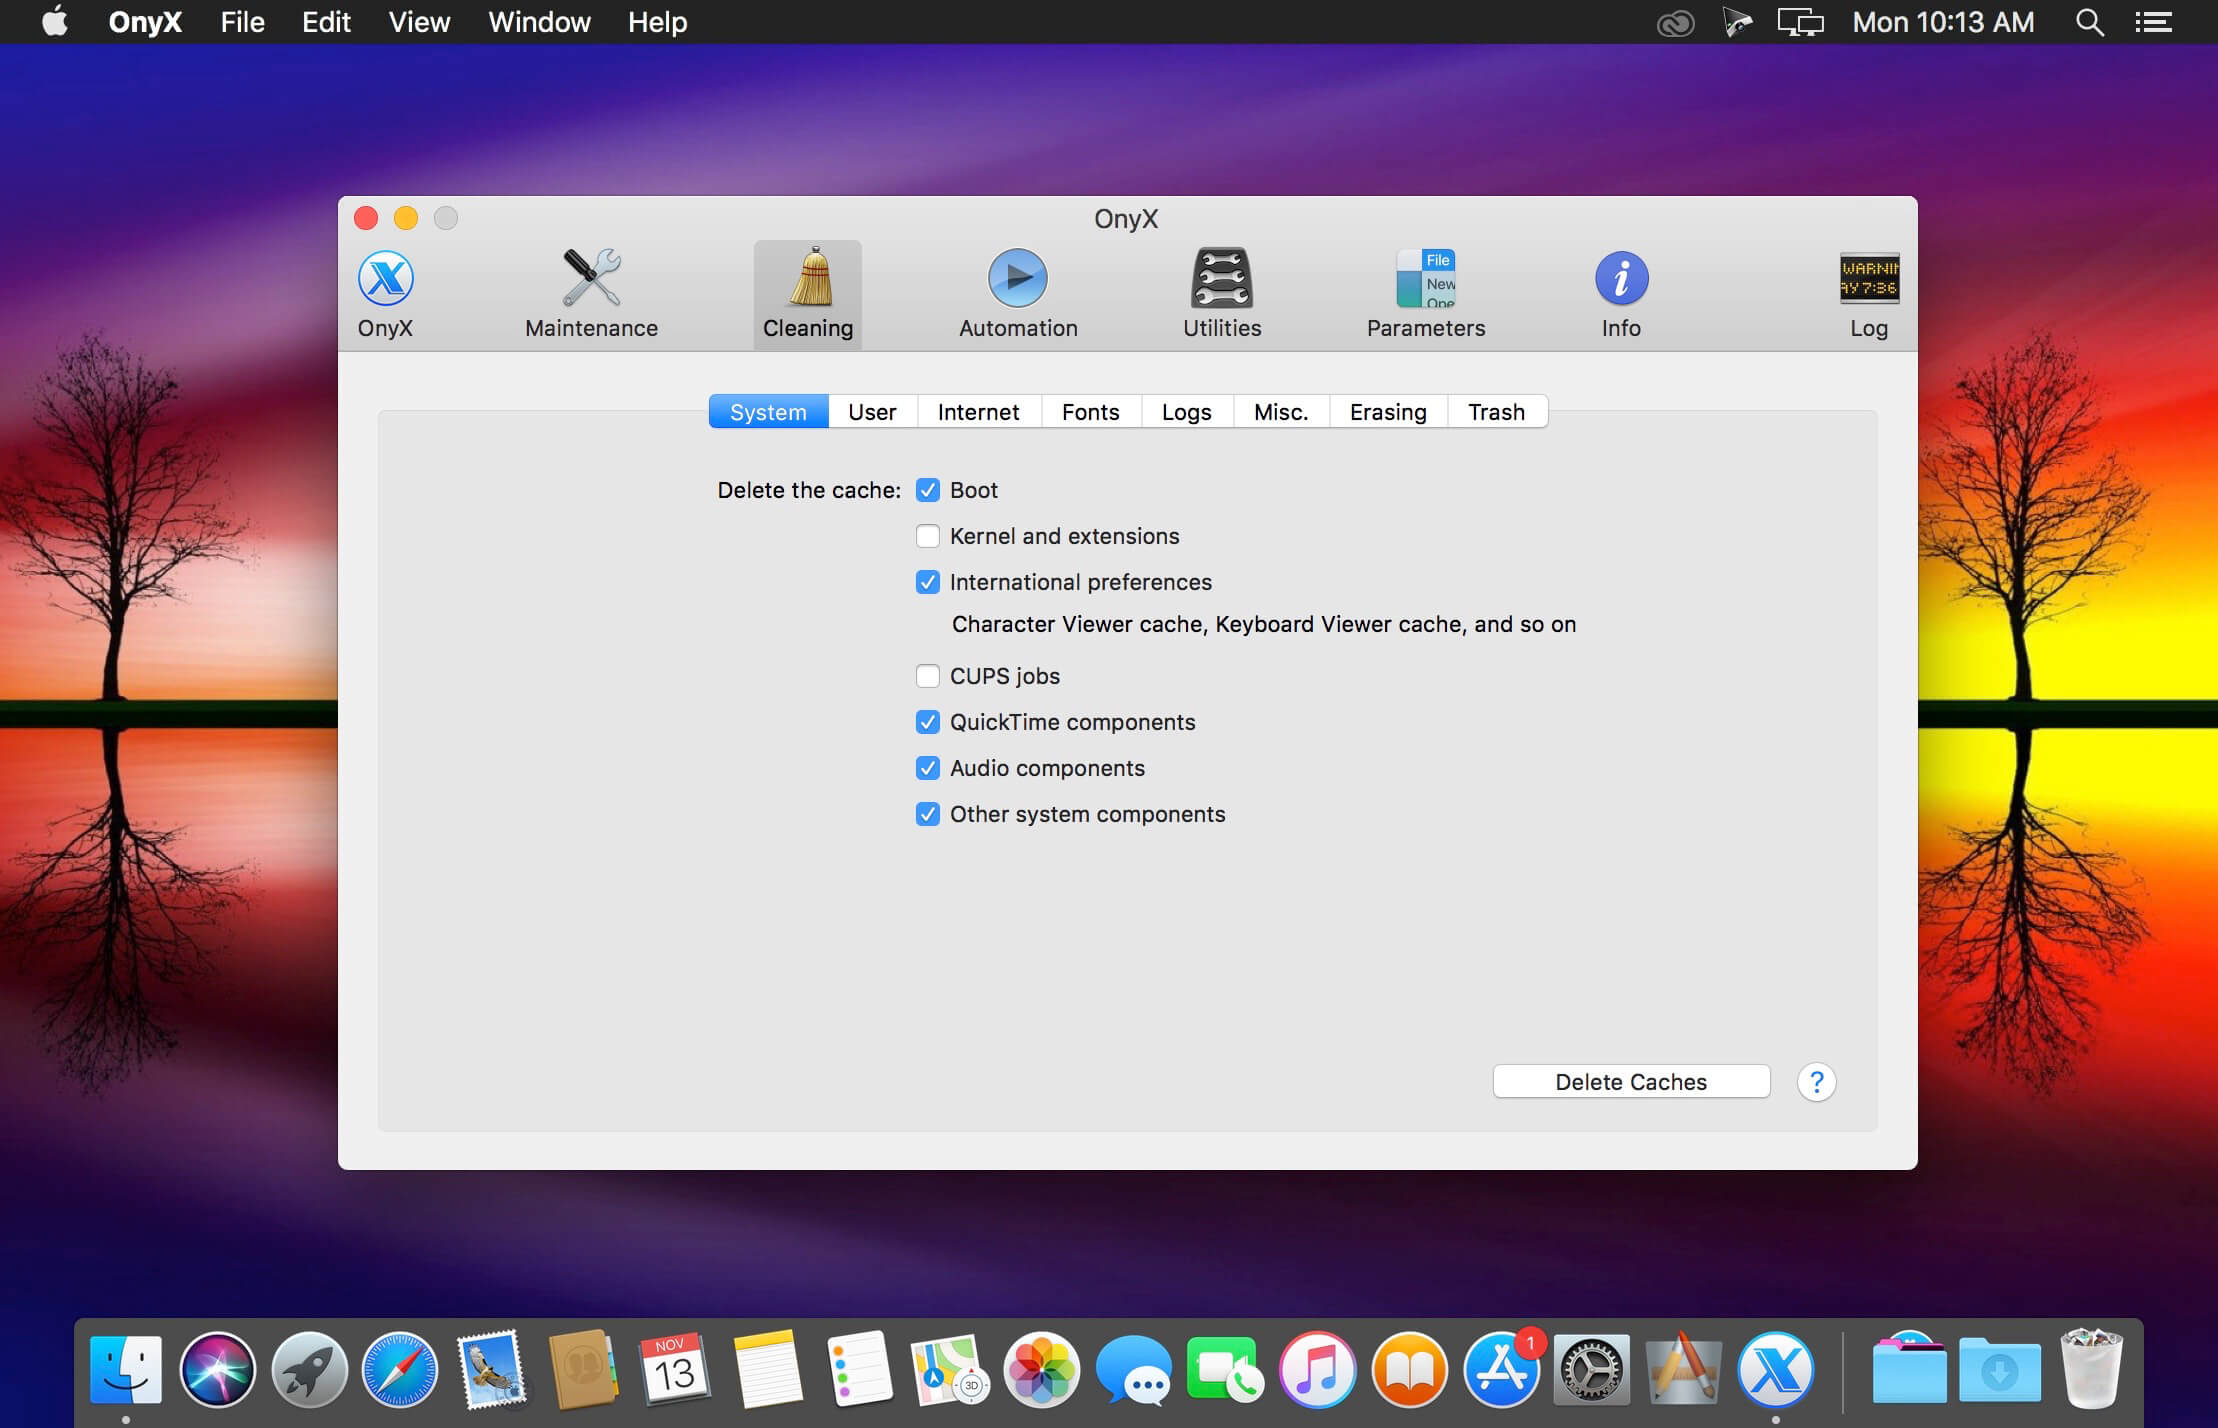Open Spotlight search in menu bar

(x=2089, y=22)
